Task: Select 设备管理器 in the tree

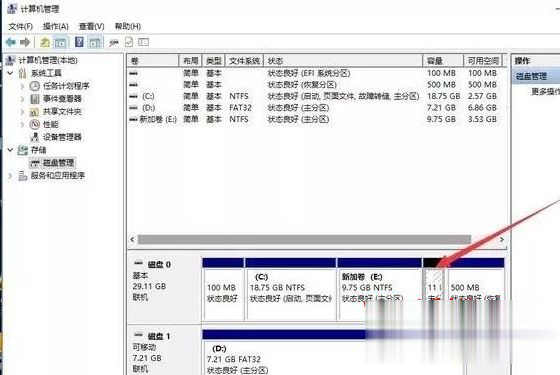Action: point(62,137)
